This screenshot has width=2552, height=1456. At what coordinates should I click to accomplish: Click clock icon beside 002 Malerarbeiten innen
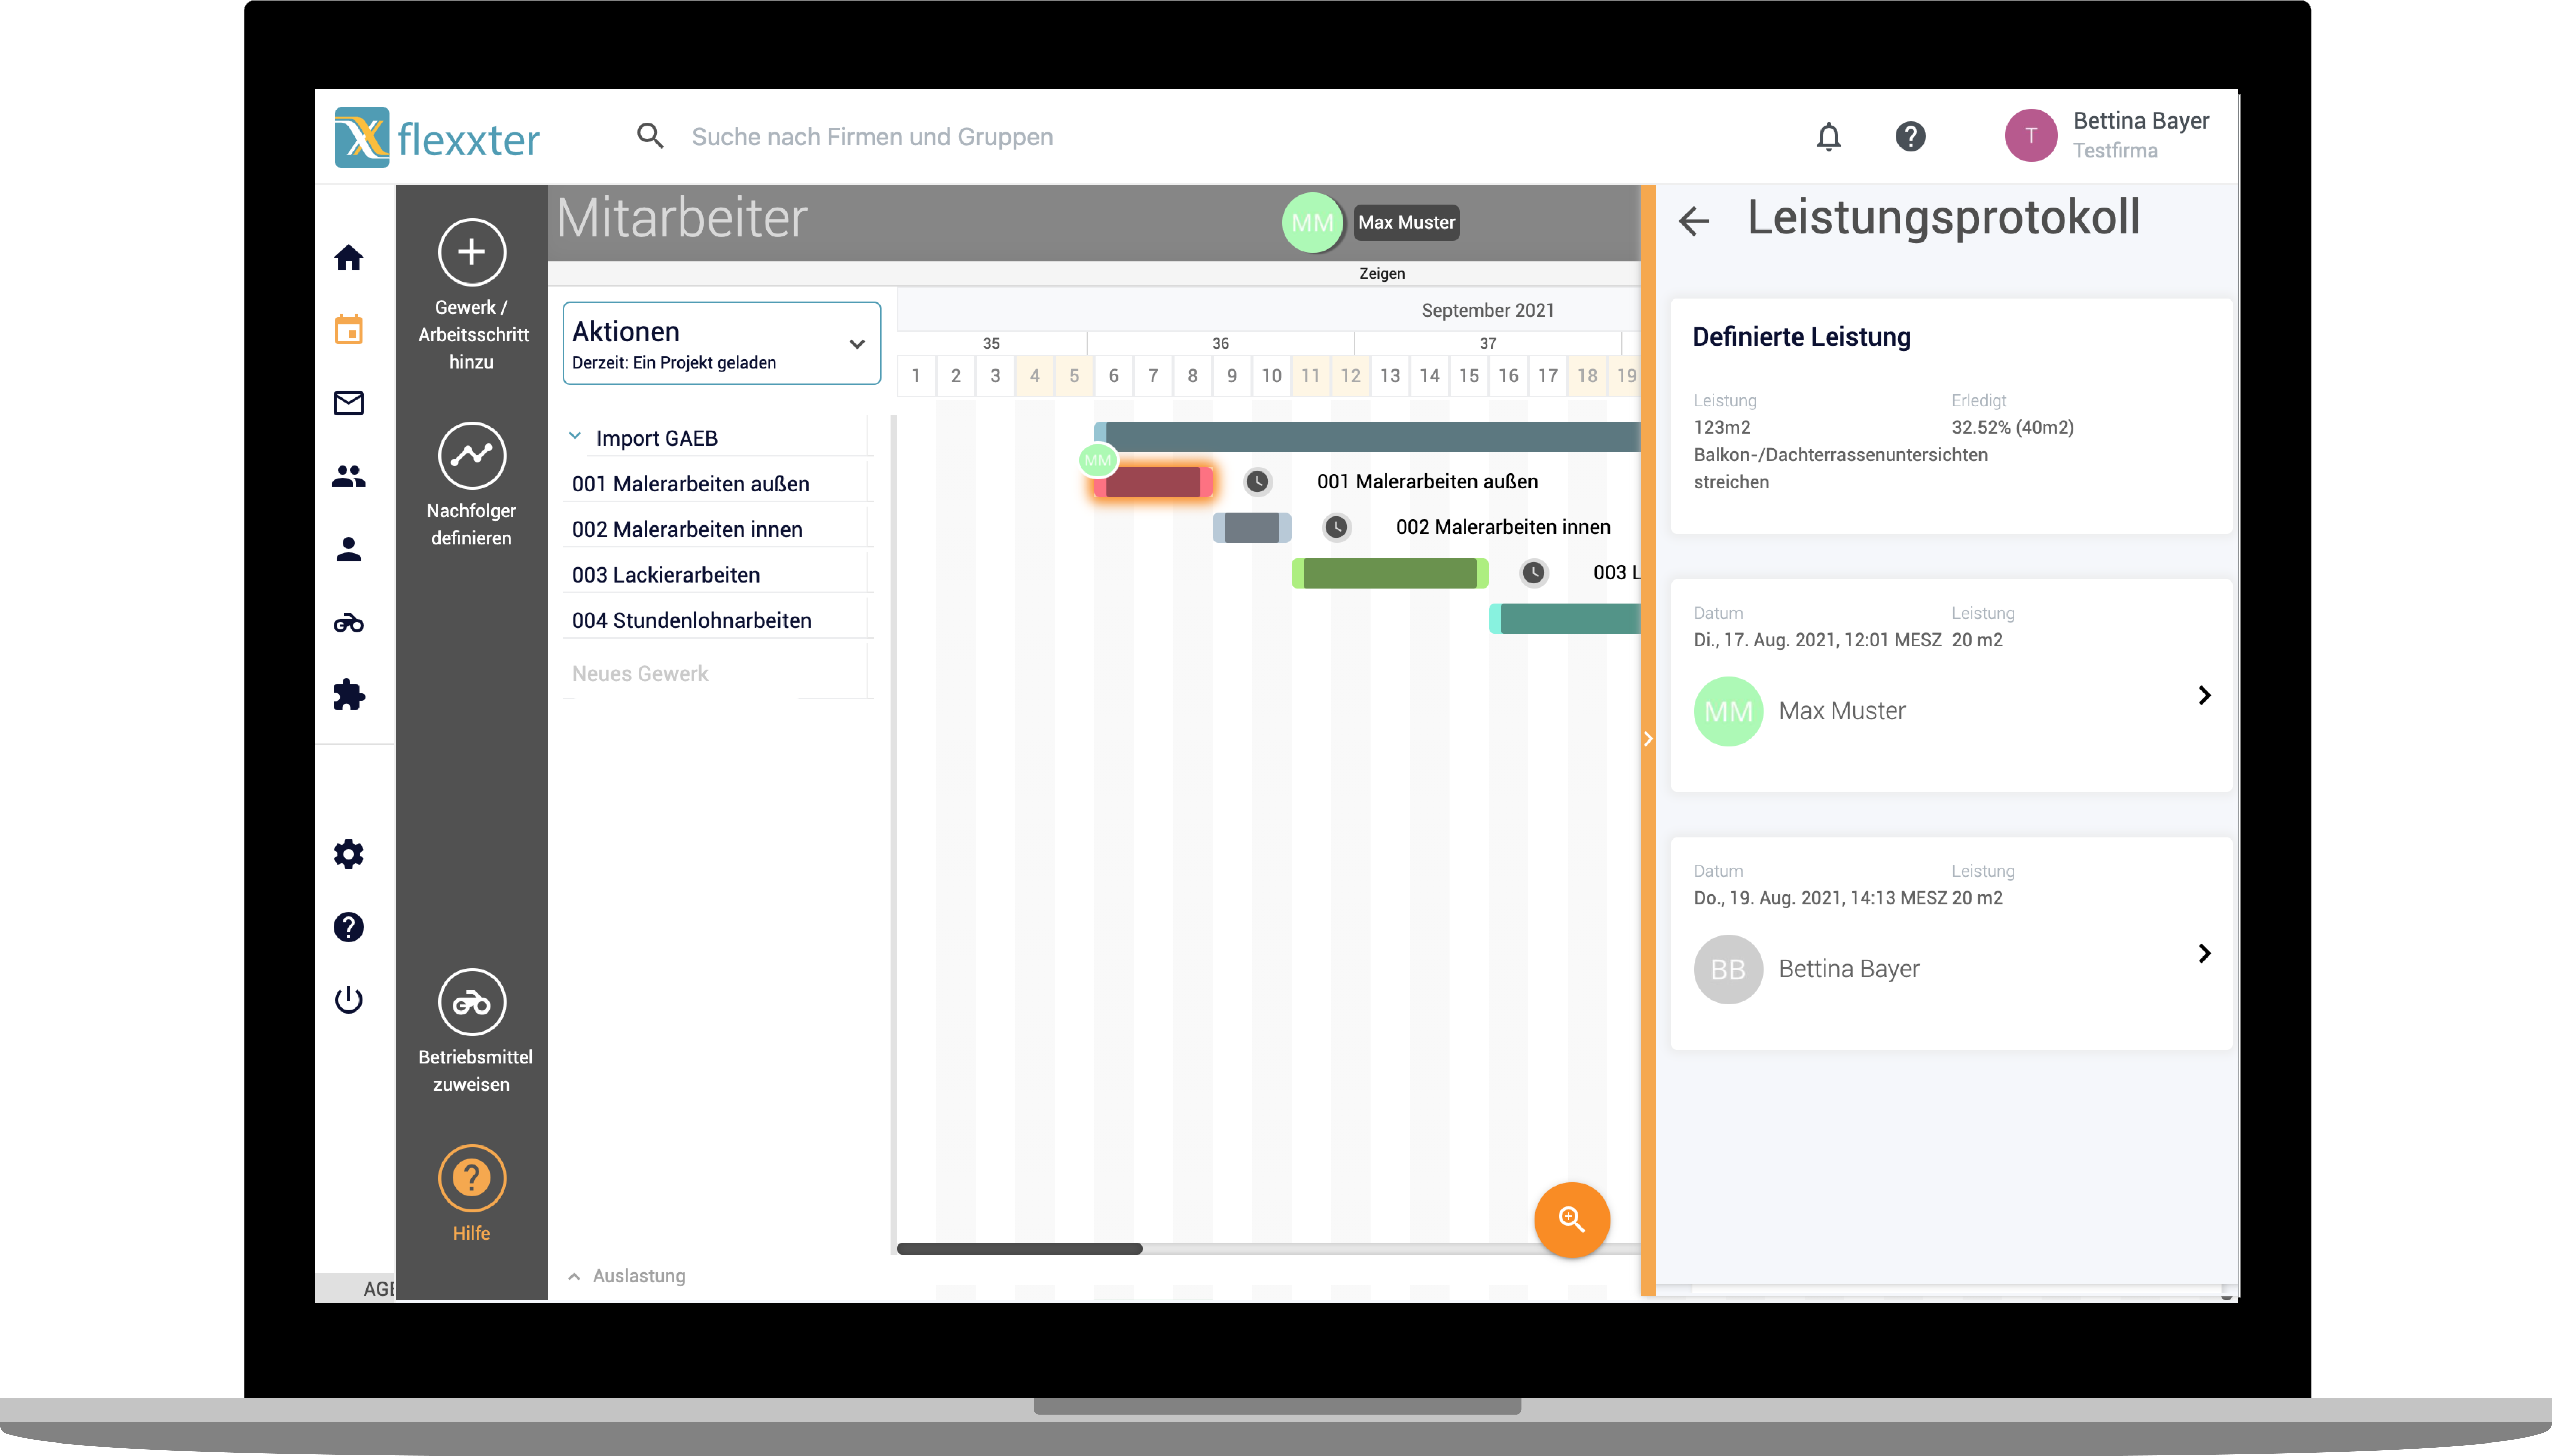coord(1336,527)
